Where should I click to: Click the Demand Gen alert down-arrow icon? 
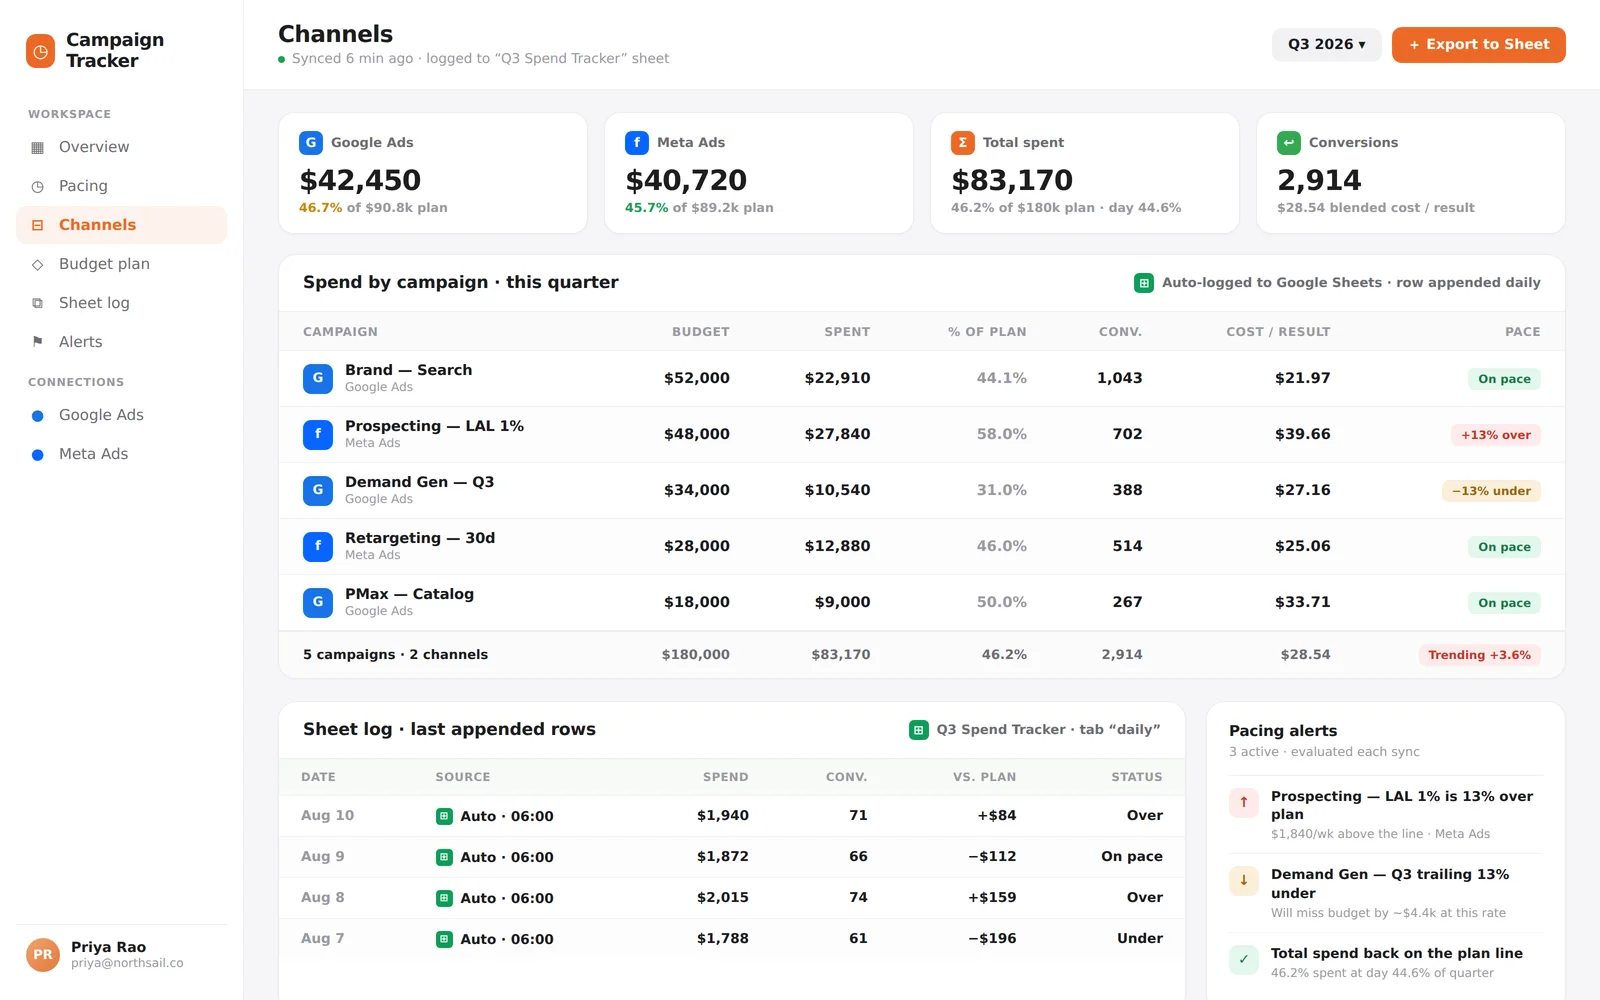point(1244,880)
